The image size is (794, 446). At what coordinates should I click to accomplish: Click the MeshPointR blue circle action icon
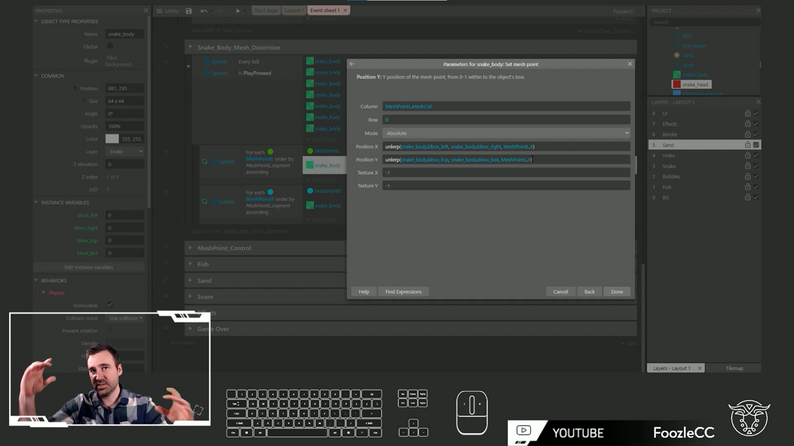pyautogui.click(x=310, y=191)
